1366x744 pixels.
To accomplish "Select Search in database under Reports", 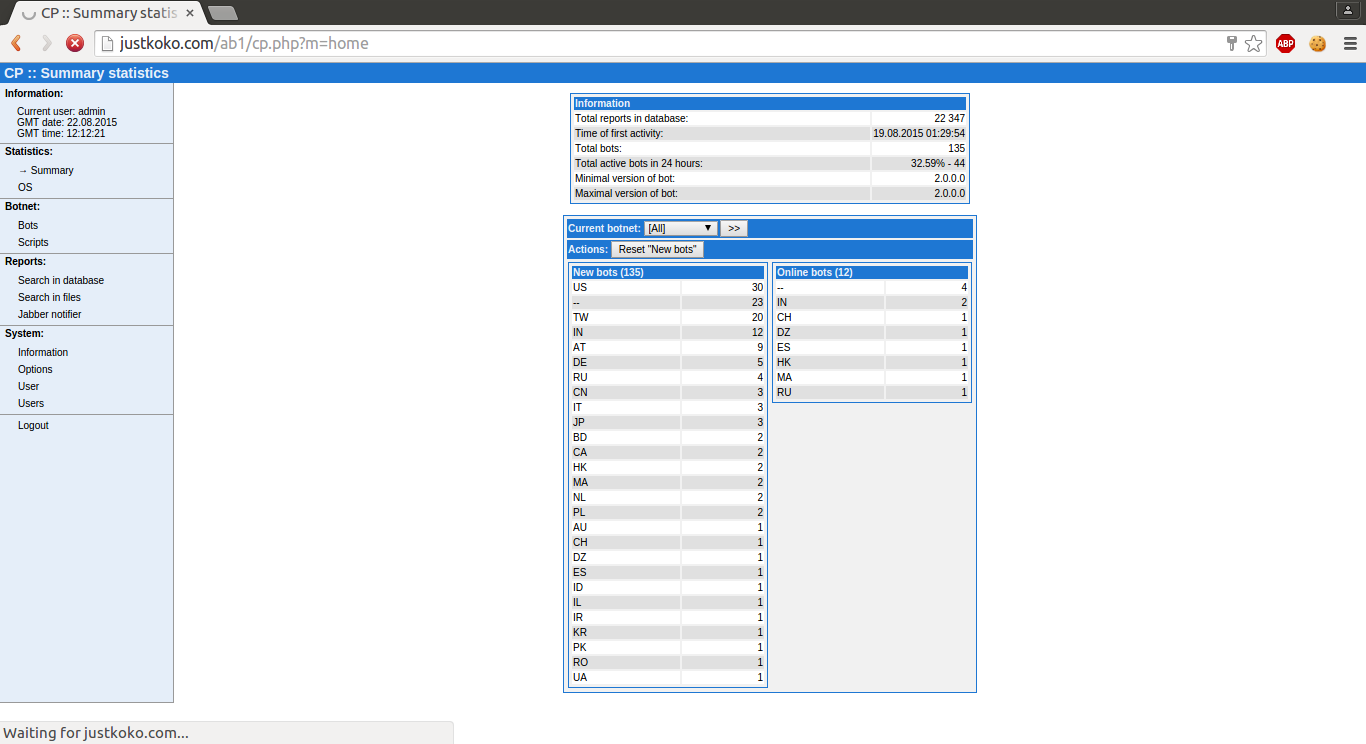I will pyautogui.click(x=61, y=280).
